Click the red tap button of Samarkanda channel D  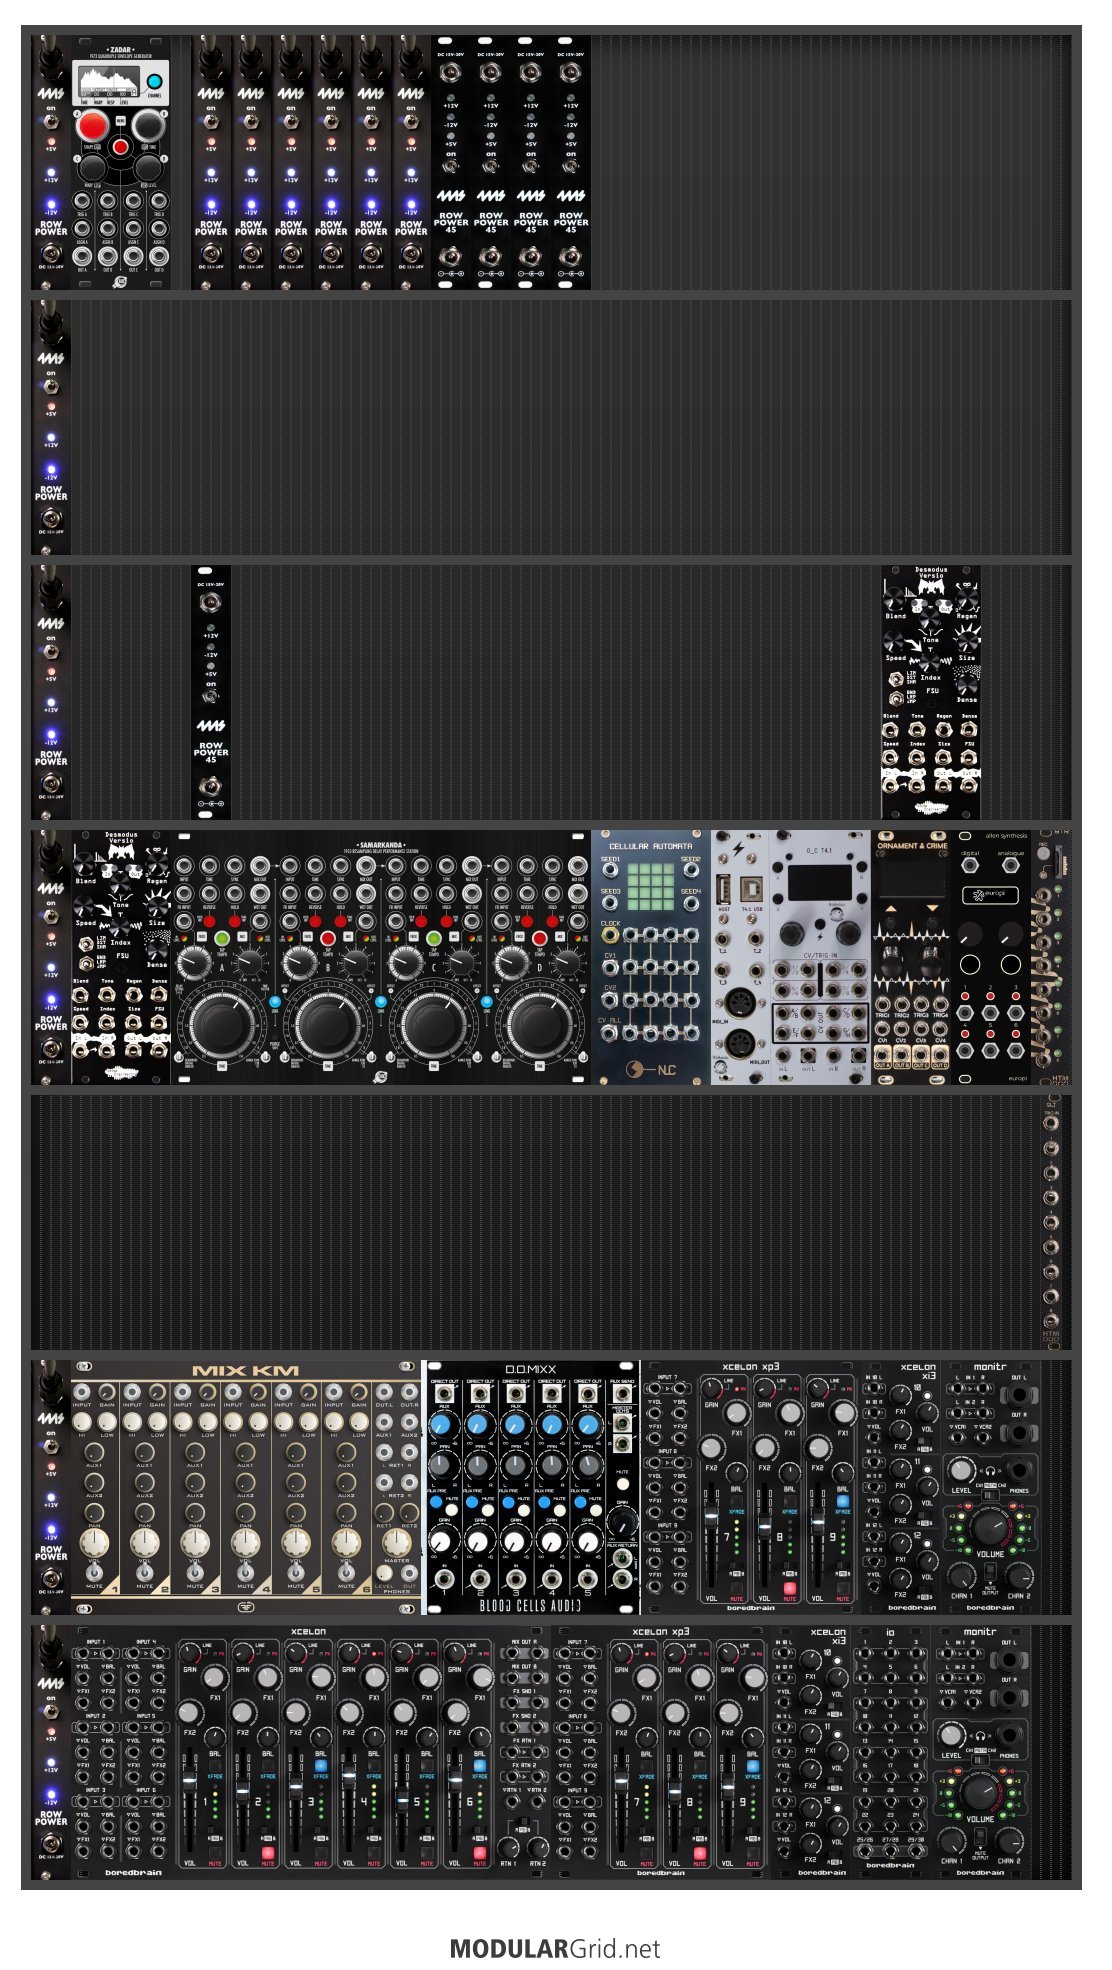(x=539, y=938)
